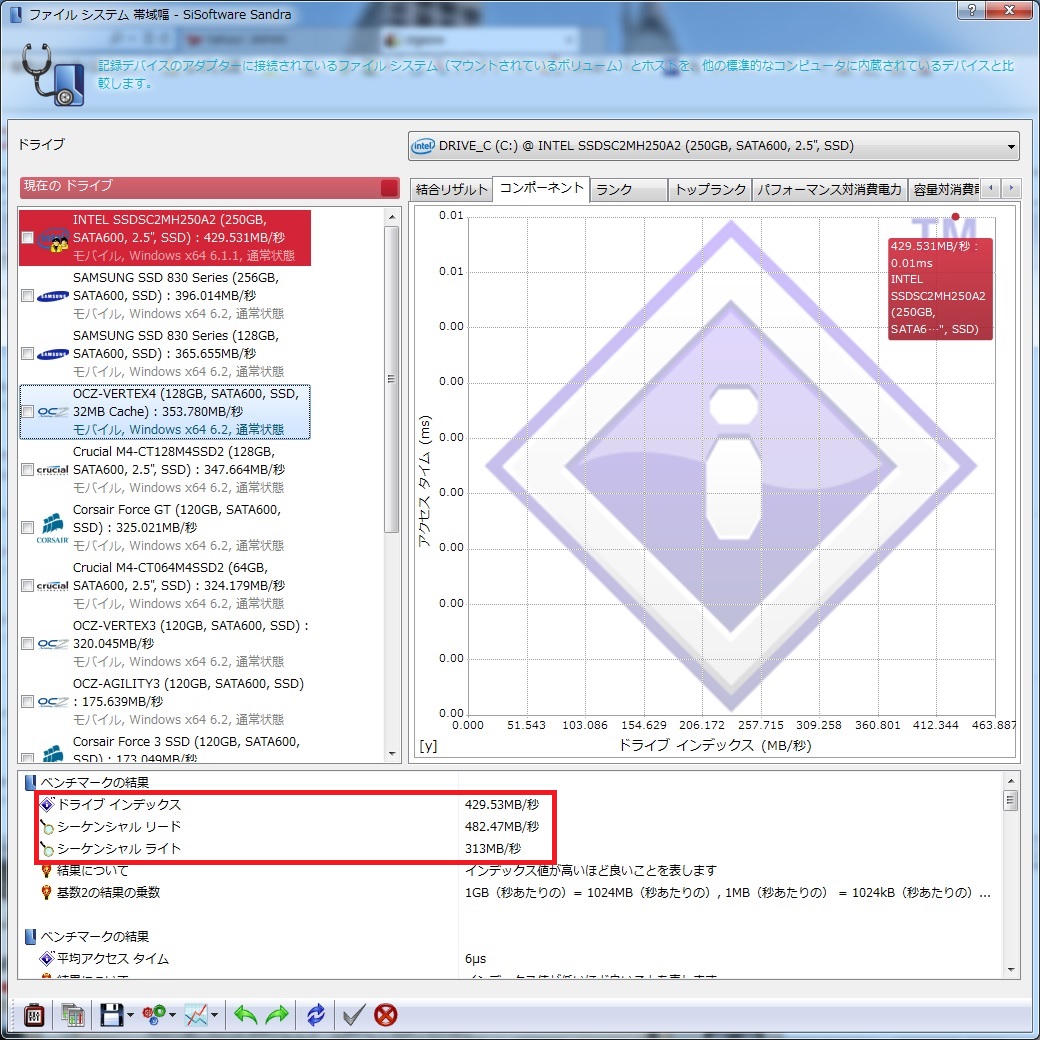Toggle checkbox for SAMSUNG SSD 830 256GB
Viewport: 1040px width, 1040px height.
(27, 296)
